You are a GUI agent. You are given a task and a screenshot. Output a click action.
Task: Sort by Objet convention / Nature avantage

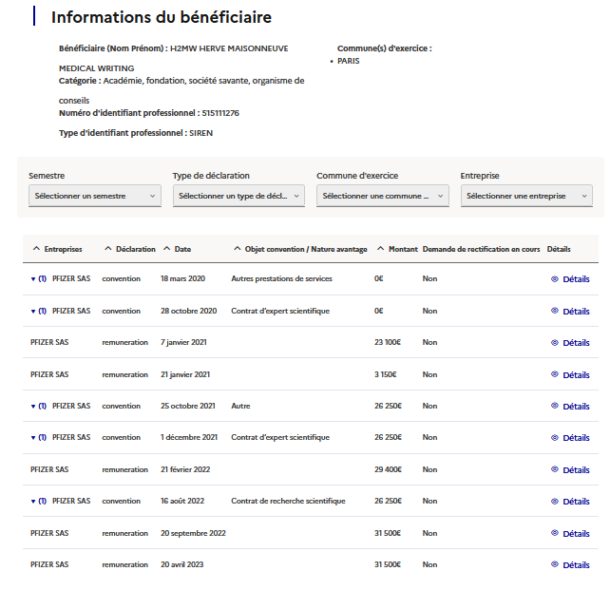pos(300,249)
